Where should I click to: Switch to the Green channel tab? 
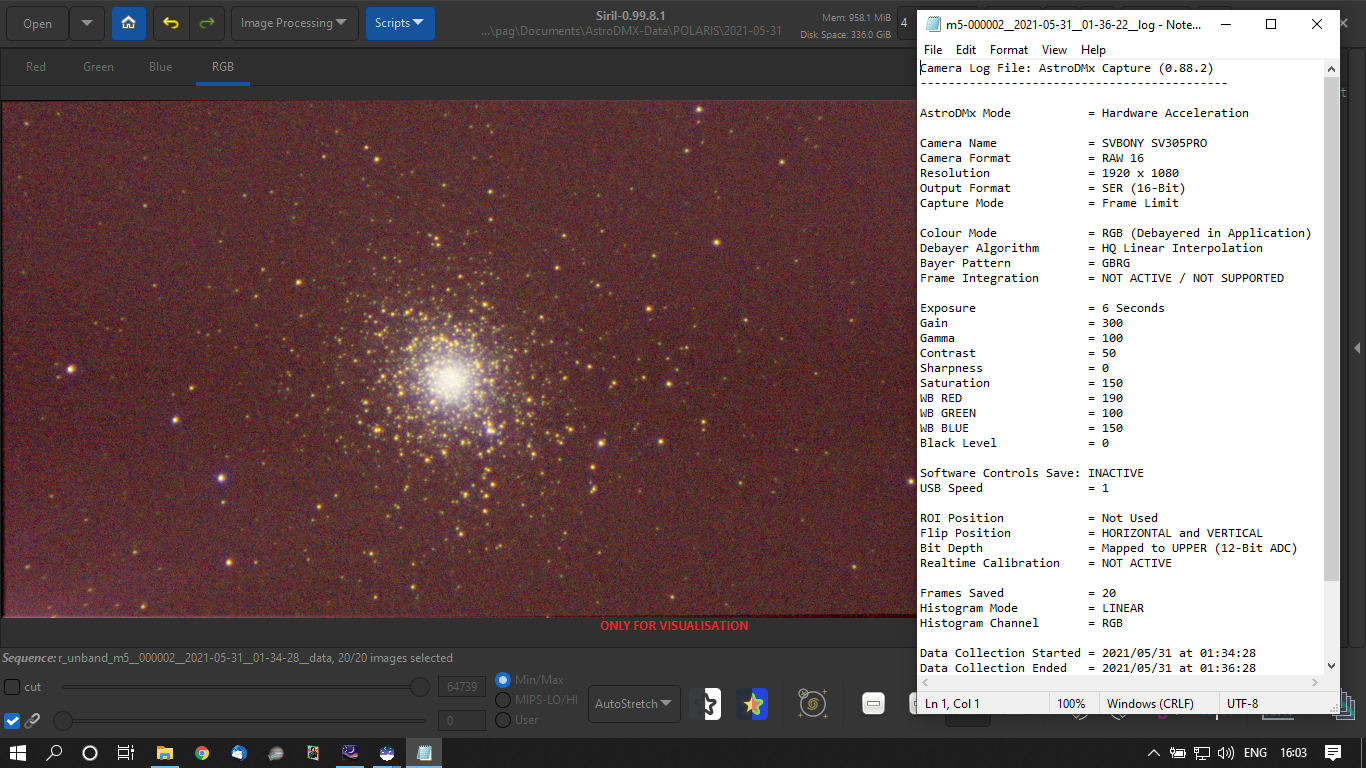point(98,67)
